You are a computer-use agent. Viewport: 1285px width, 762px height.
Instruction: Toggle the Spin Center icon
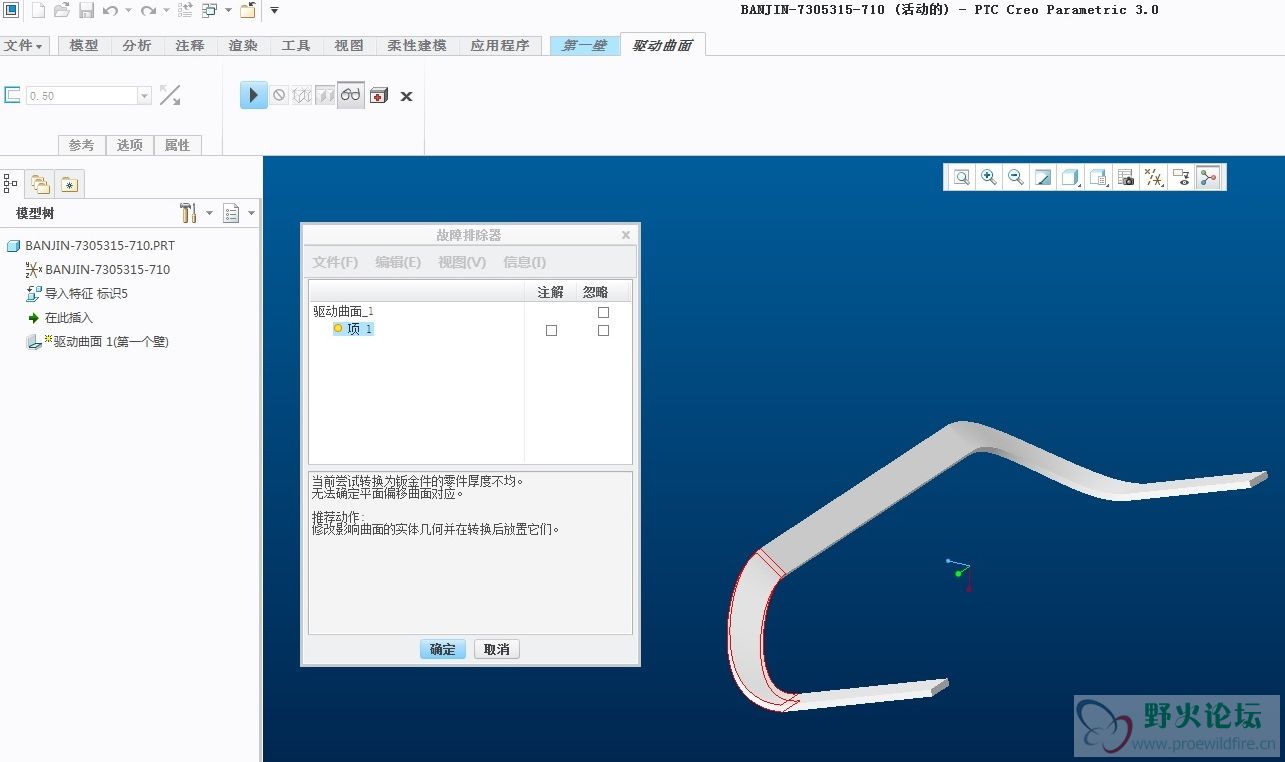coord(1208,177)
